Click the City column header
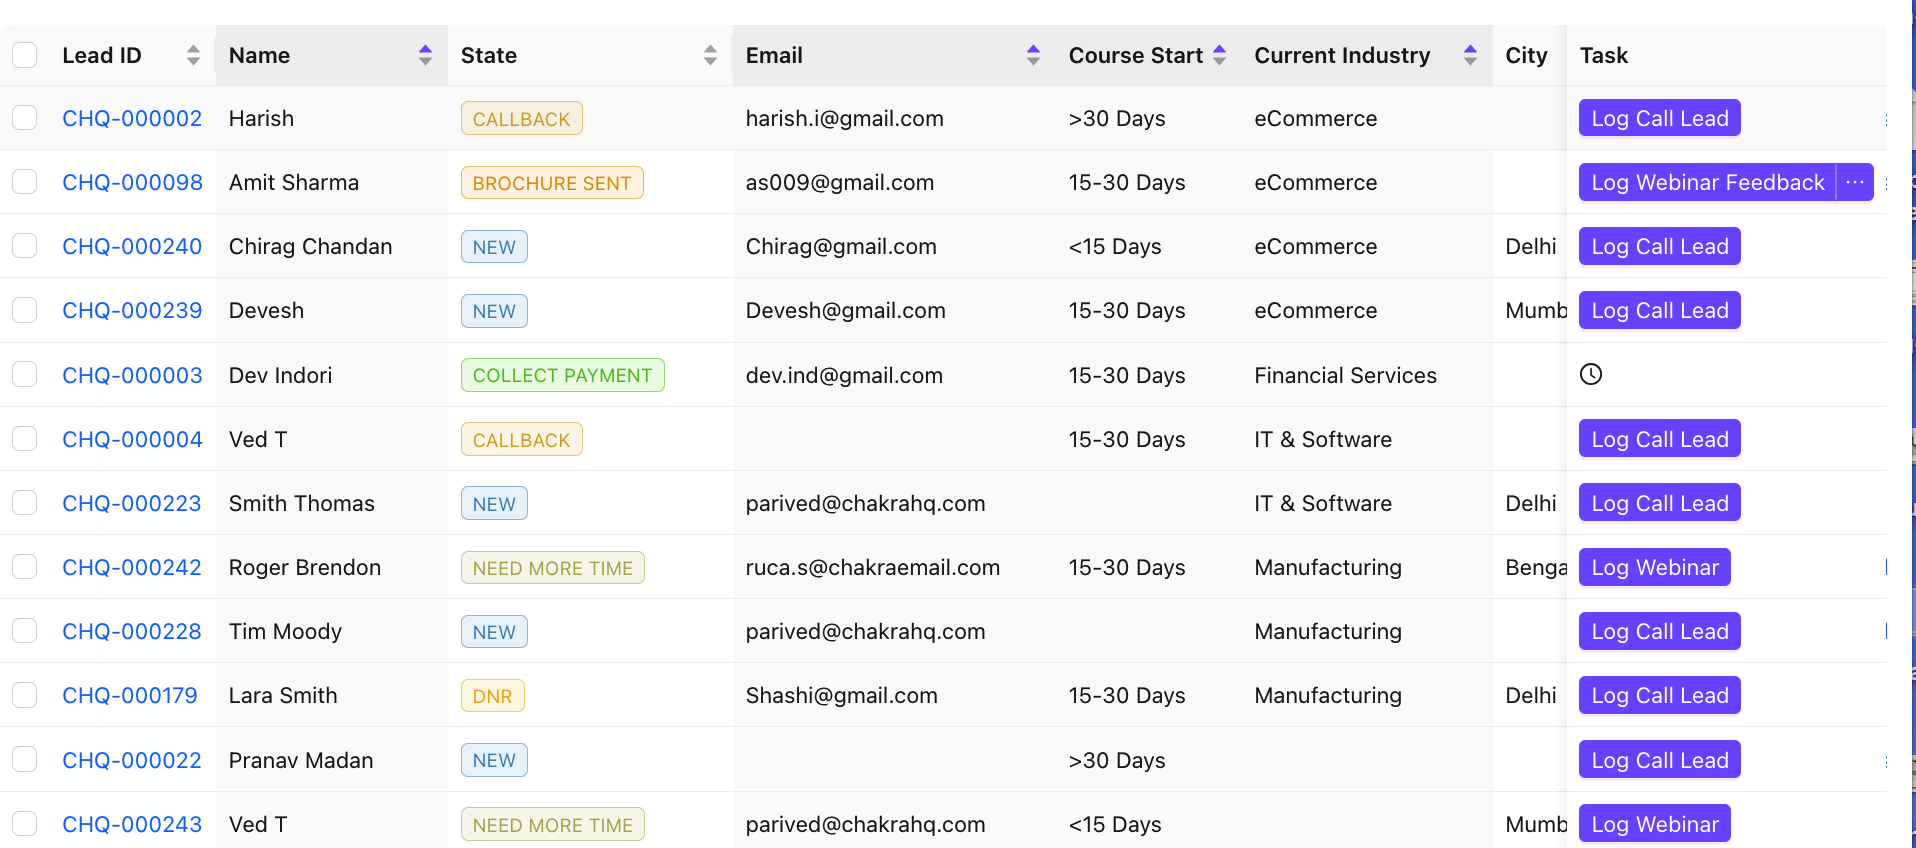This screenshot has height=848, width=1916. point(1526,56)
